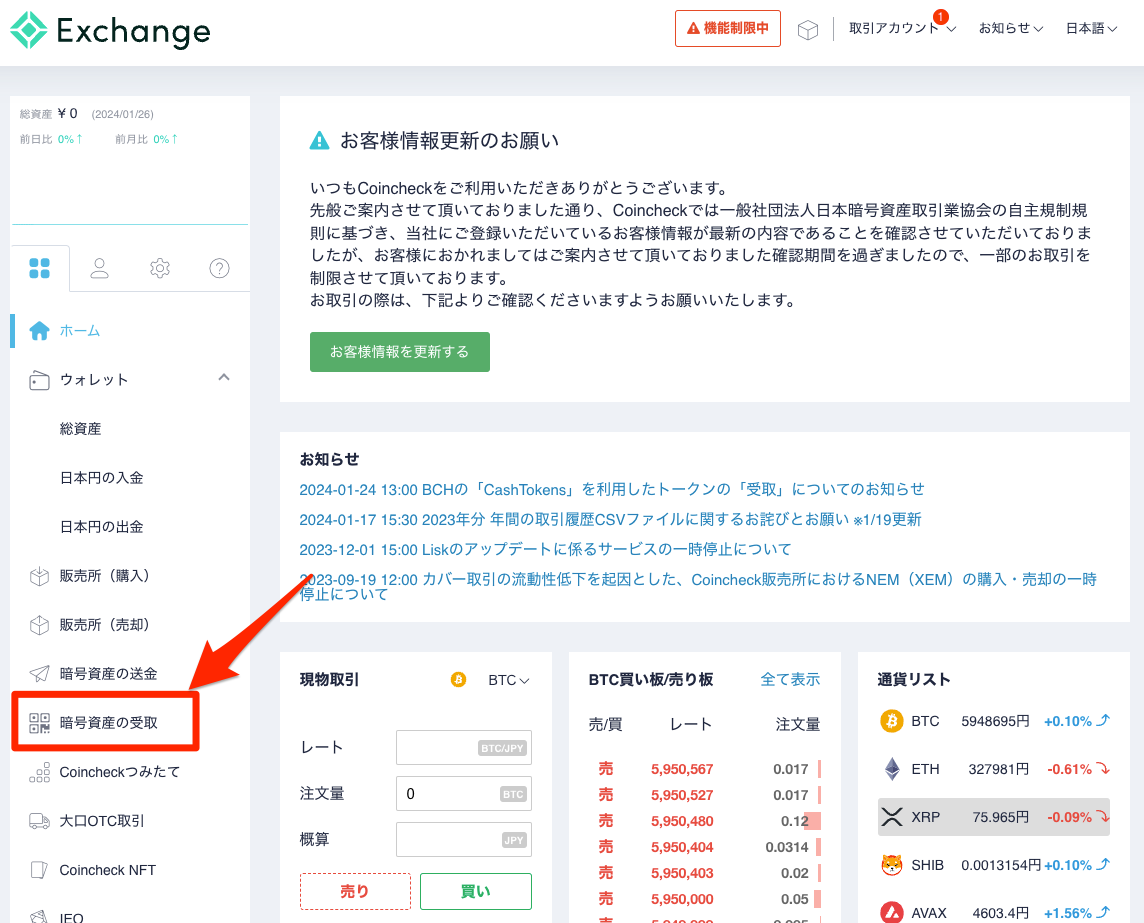Open 大口OTC取引 page
The width and height of the screenshot is (1144, 923).
[102, 821]
